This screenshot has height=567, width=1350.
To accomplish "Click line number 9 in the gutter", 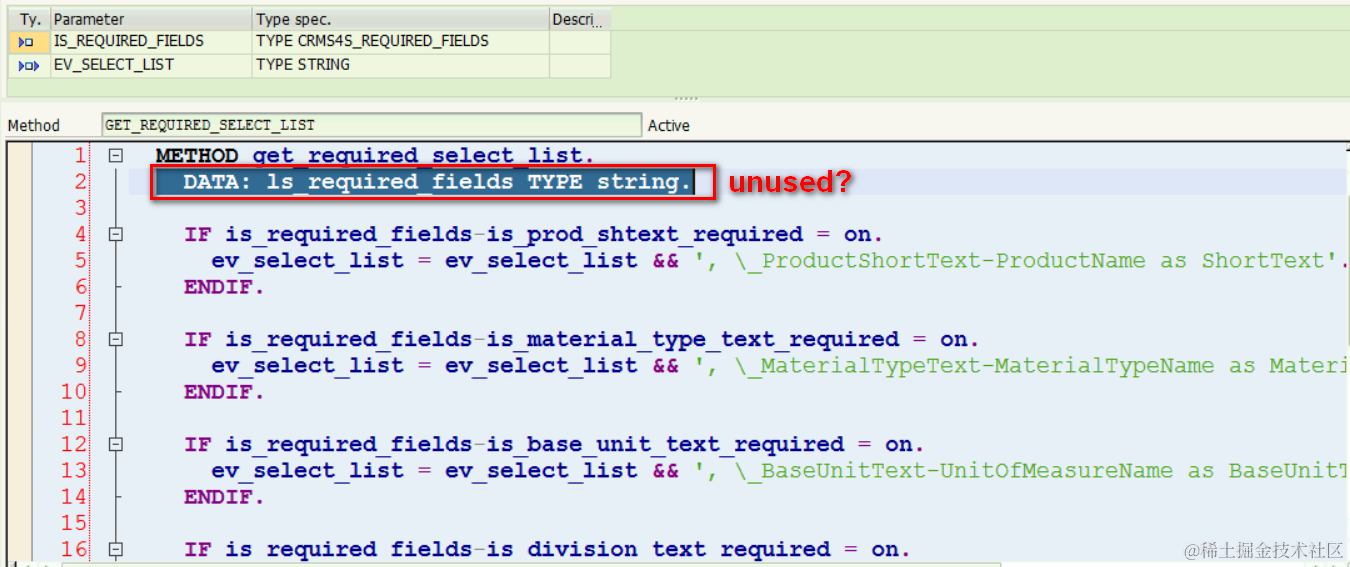I will (81, 365).
